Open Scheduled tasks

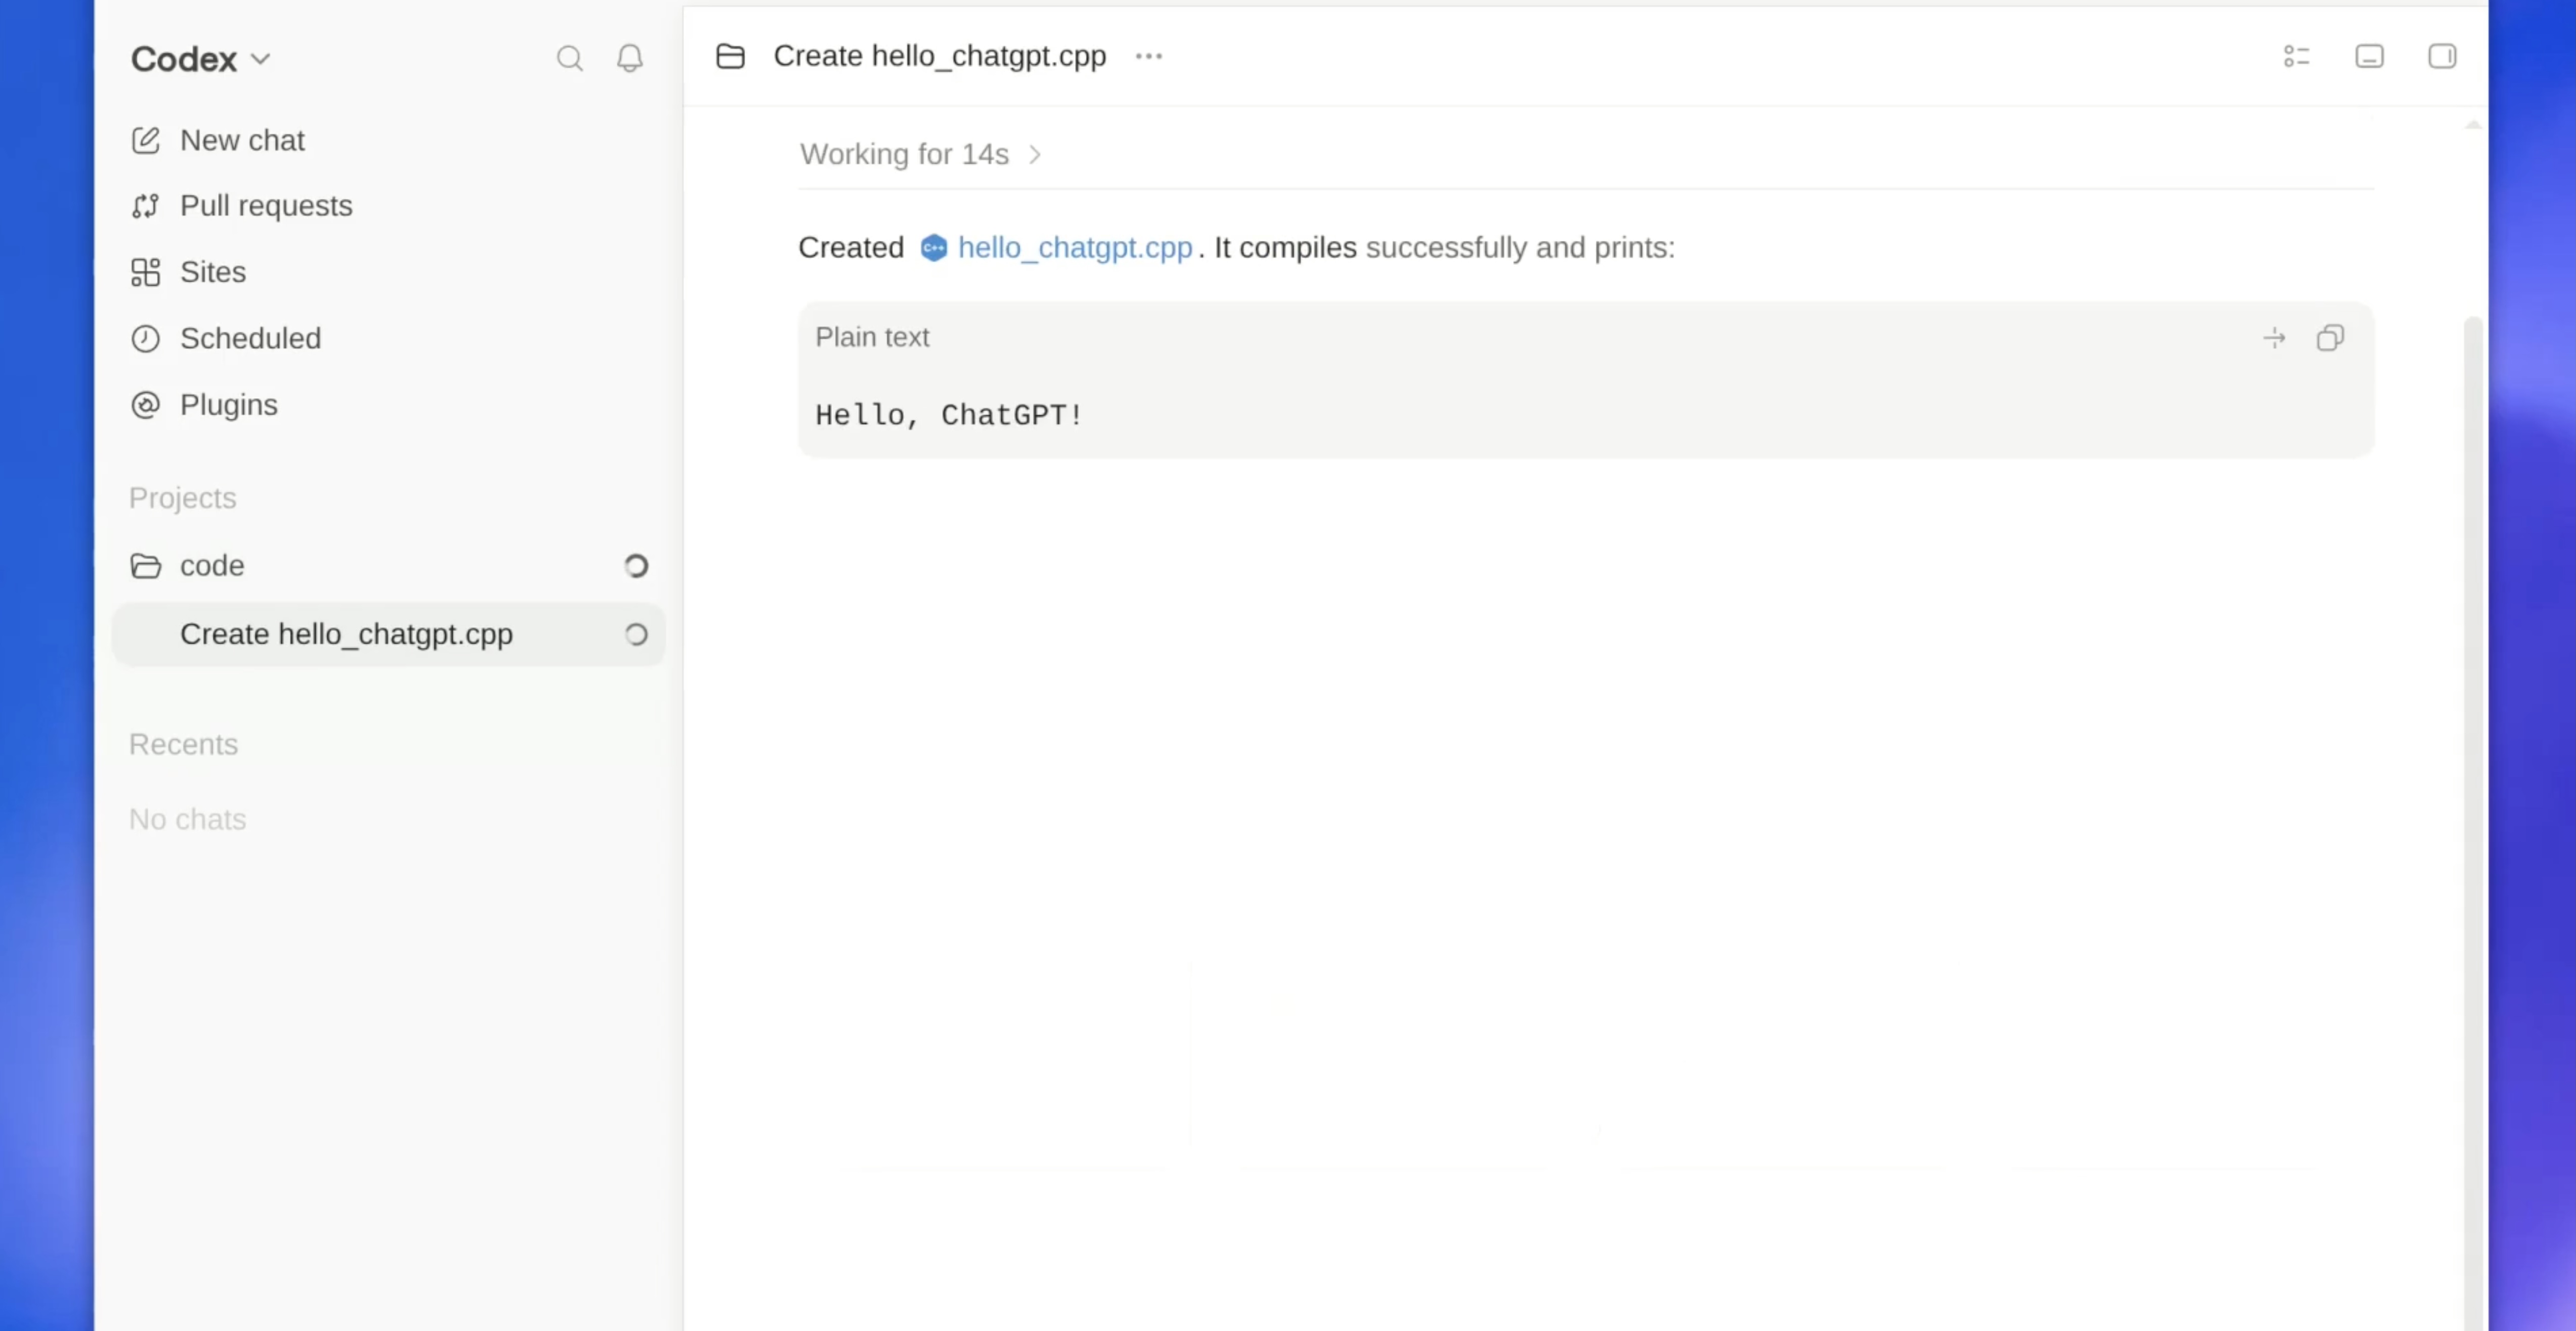[226, 339]
